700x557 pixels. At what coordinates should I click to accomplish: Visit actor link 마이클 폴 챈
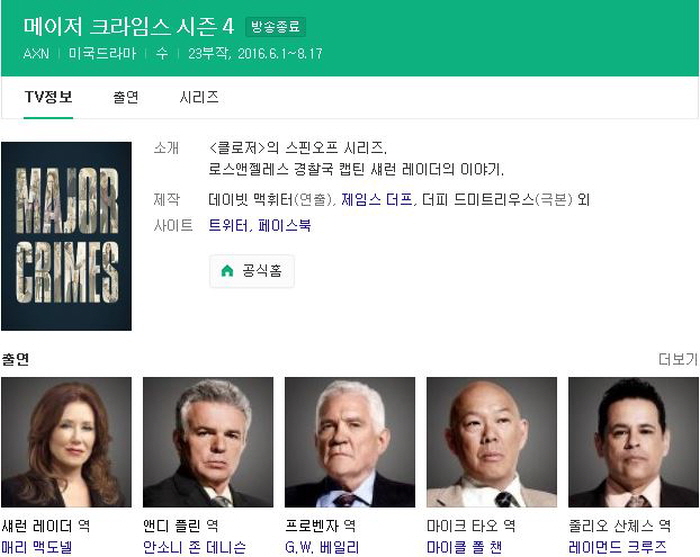click(x=464, y=547)
